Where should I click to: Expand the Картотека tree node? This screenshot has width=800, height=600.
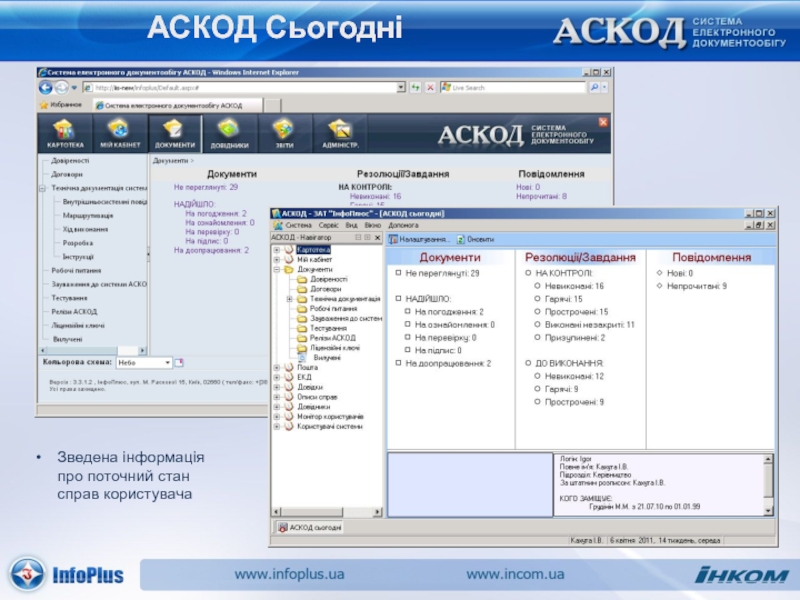[x=277, y=250]
